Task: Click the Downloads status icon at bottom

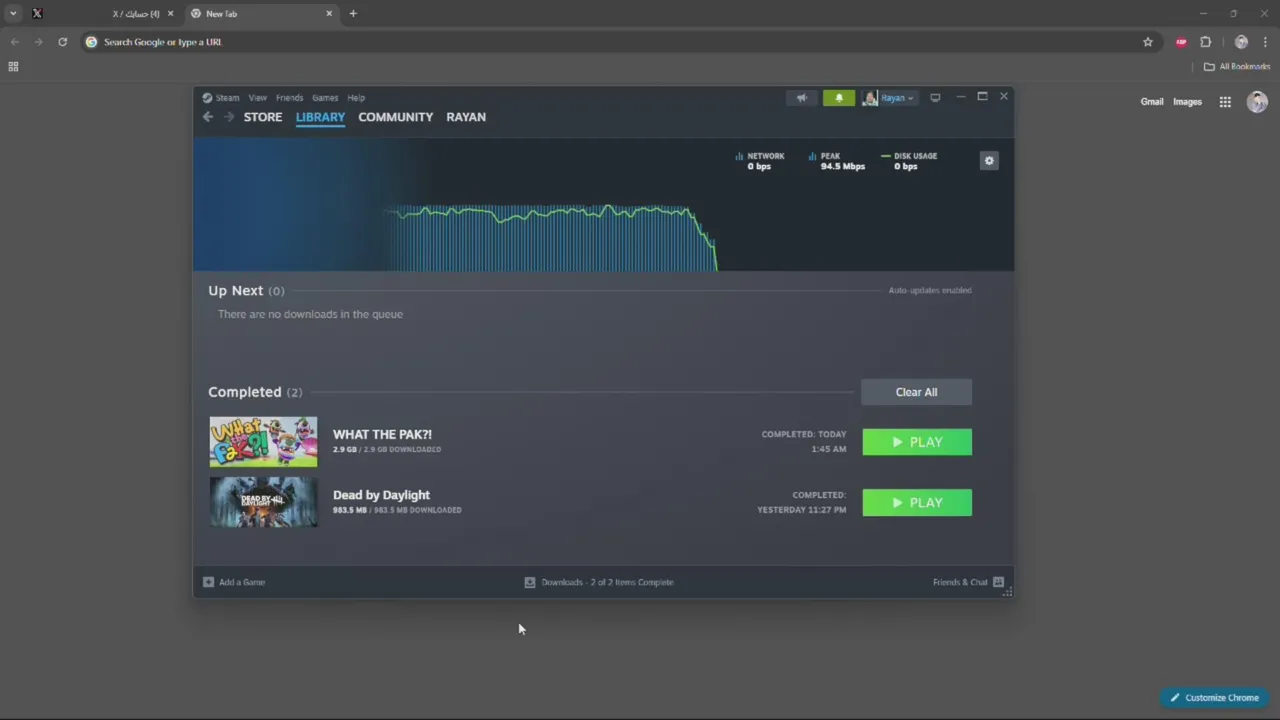Action: click(530, 582)
